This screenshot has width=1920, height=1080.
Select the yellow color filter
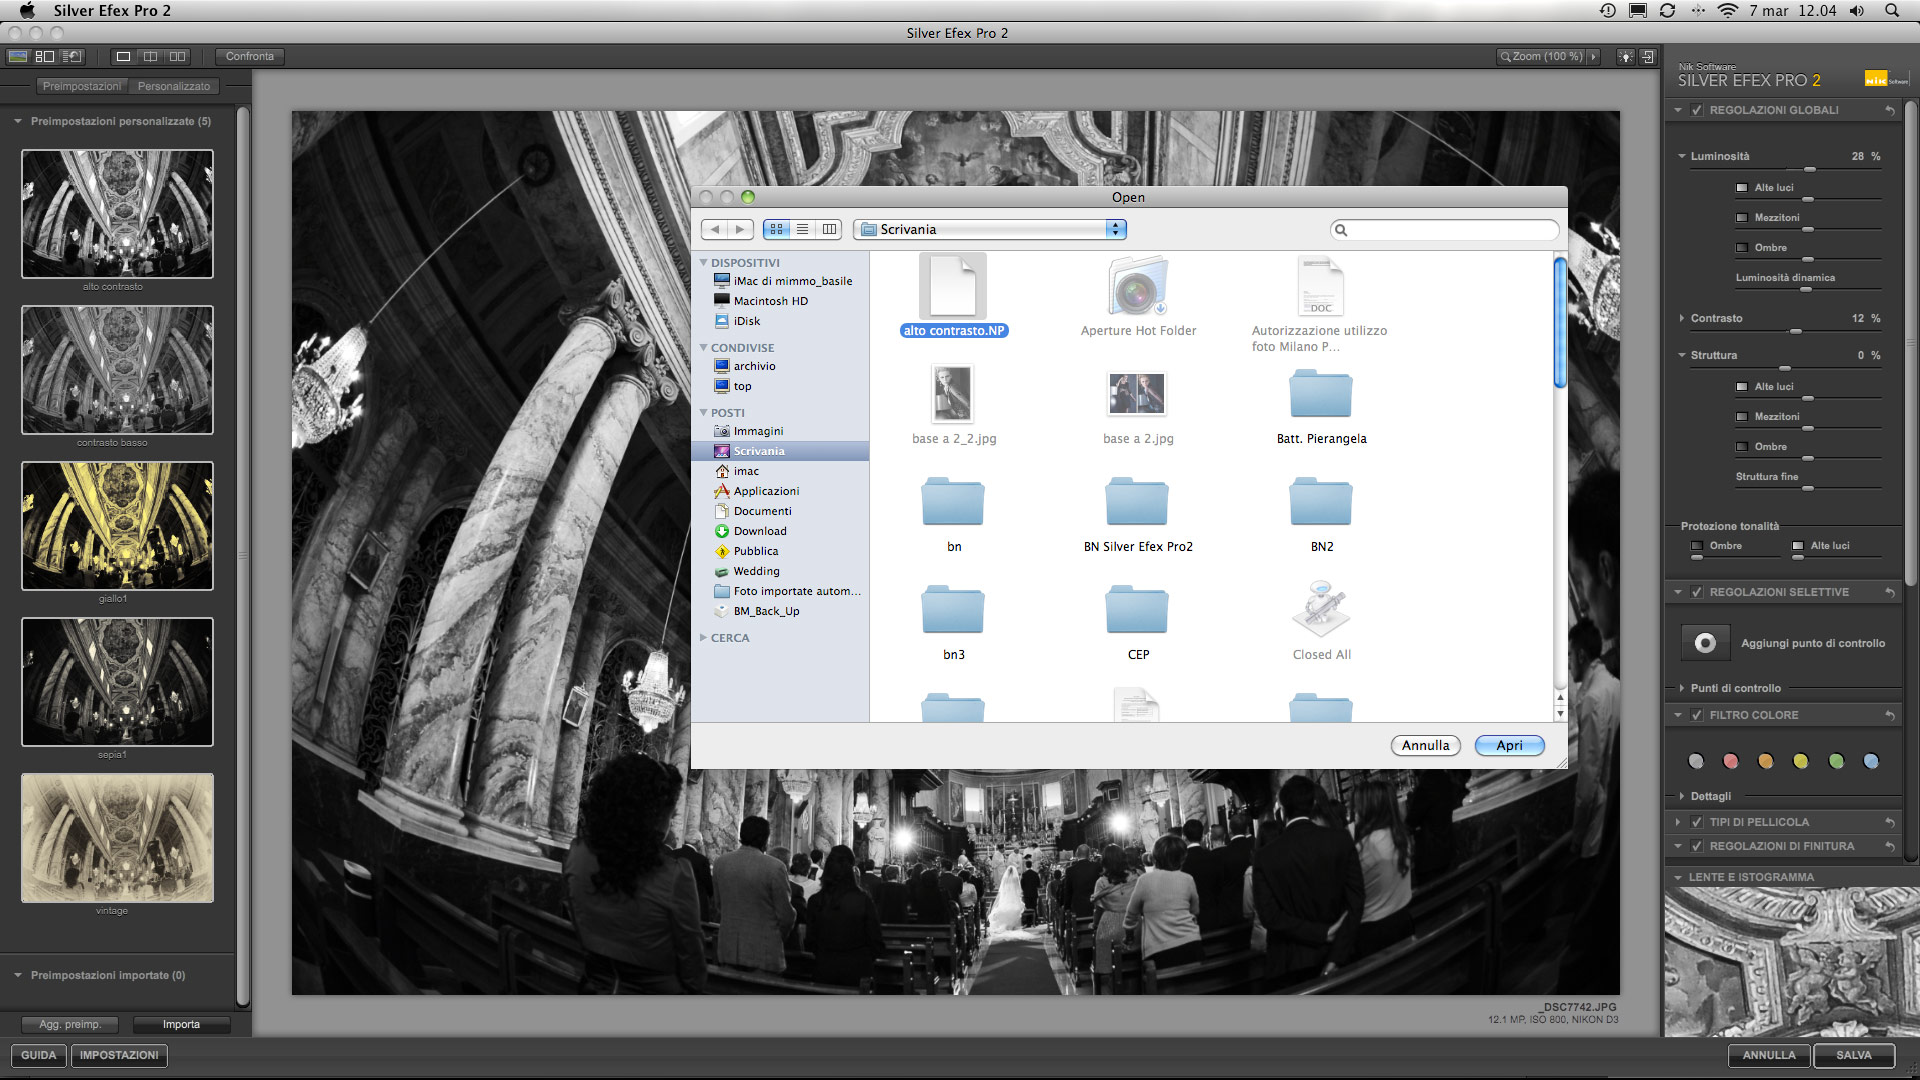pyautogui.click(x=1801, y=761)
